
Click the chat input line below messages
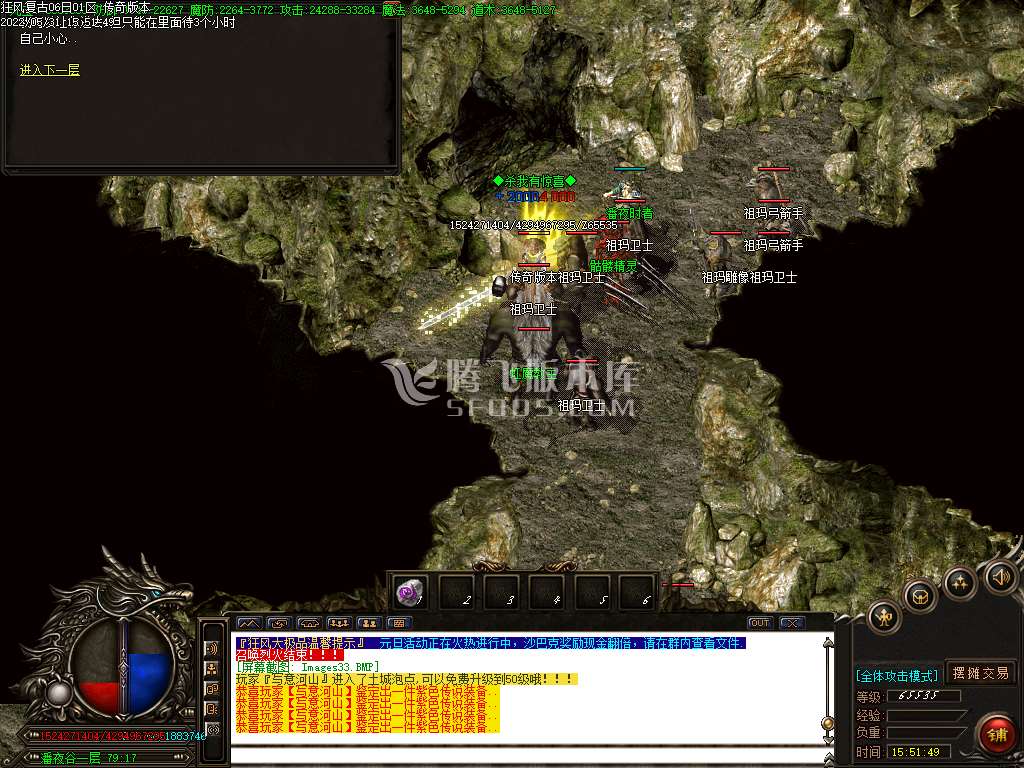coord(529,756)
